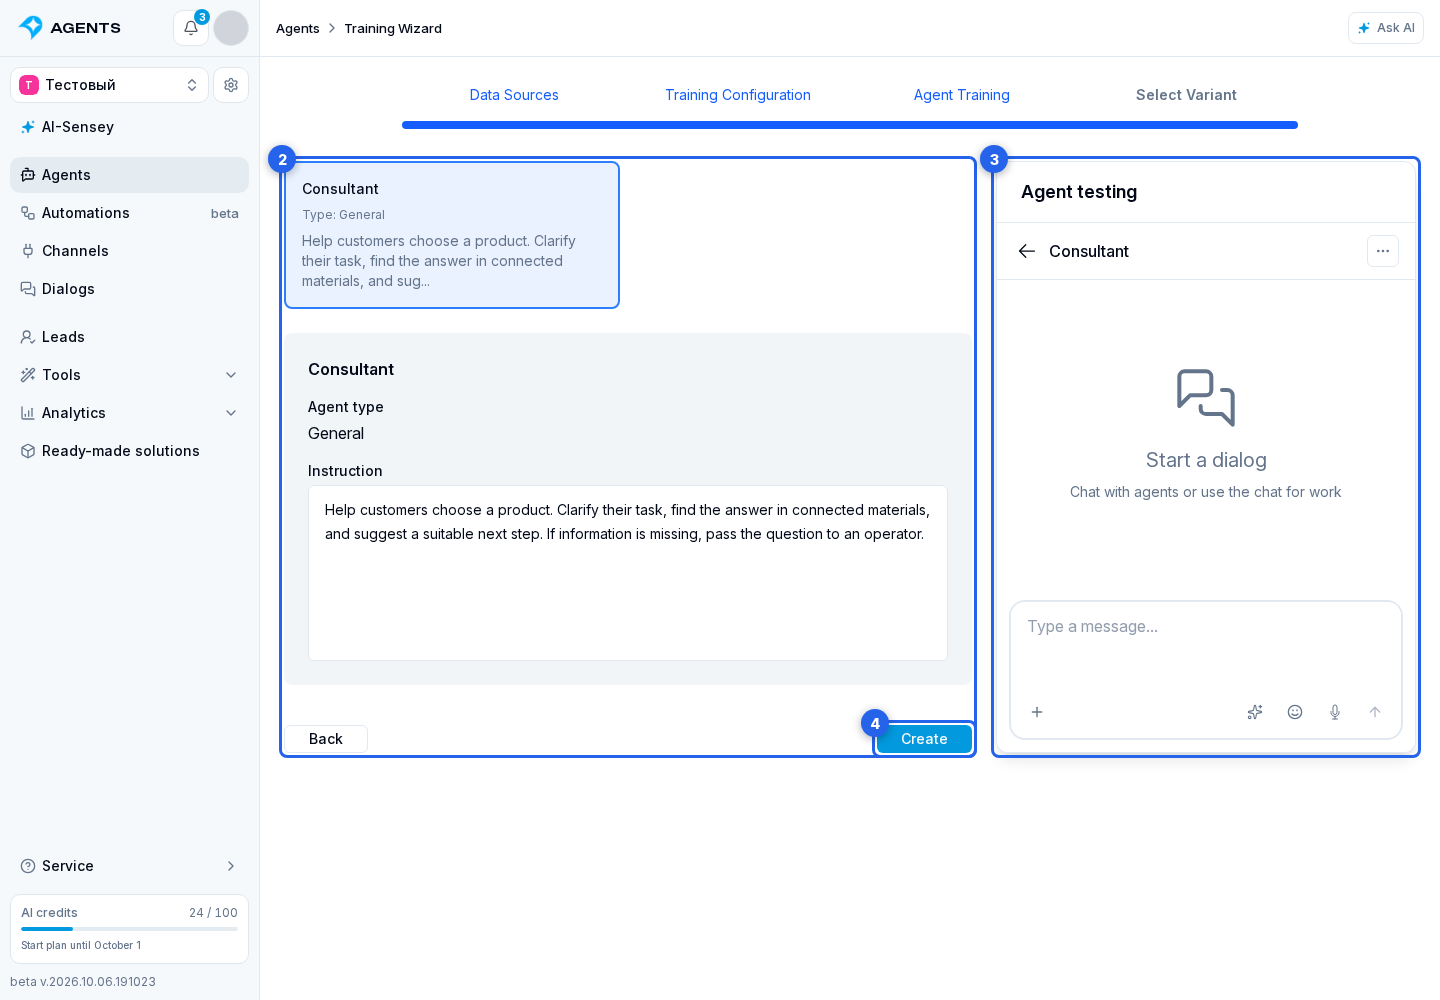Click Agents breadcrumb link
1440x1000 pixels.
pos(298,28)
